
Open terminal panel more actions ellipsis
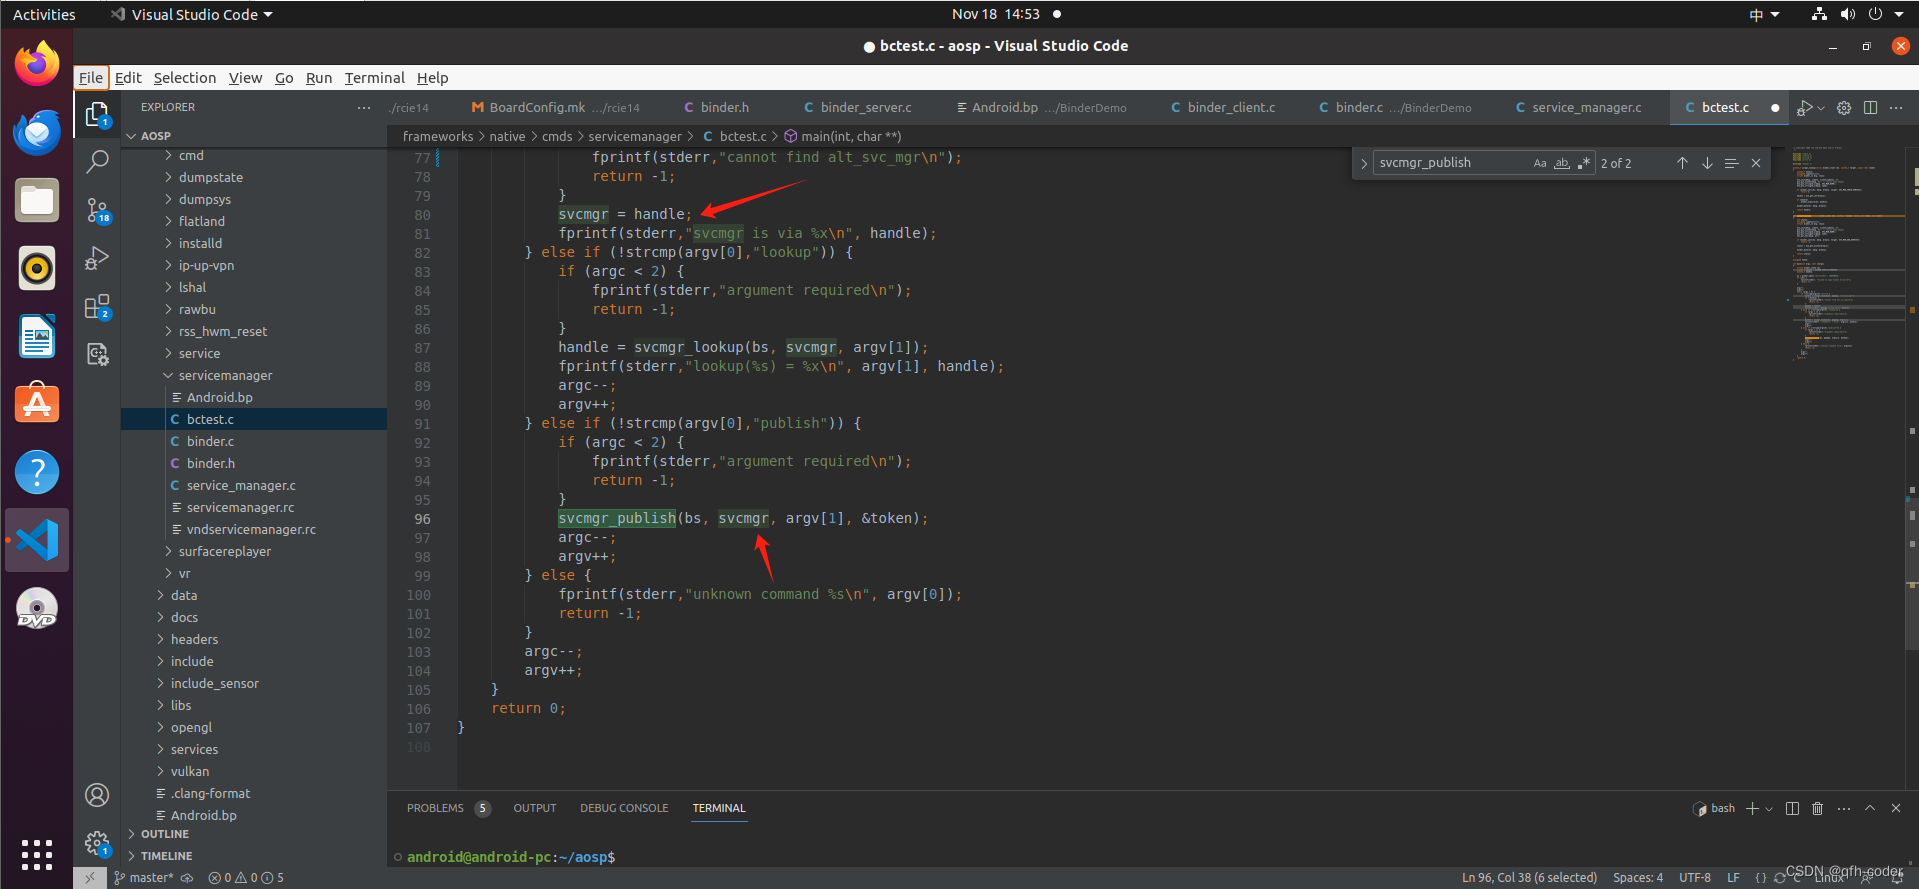coord(1844,808)
